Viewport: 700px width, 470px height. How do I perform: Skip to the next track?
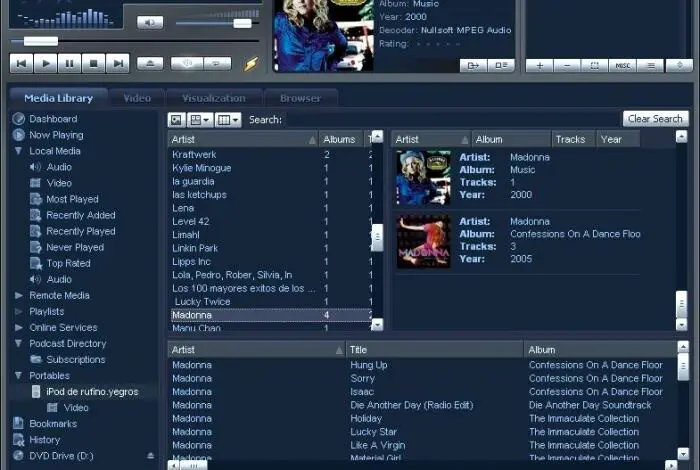118,63
